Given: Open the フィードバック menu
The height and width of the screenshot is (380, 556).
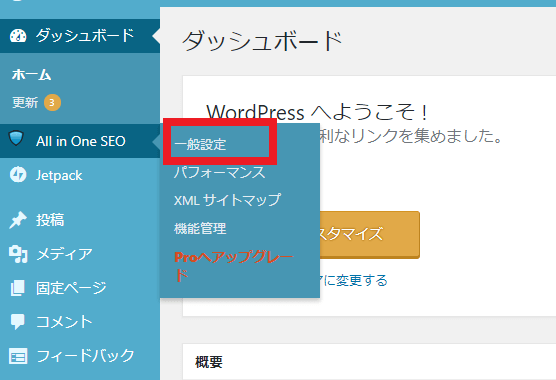Looking at the screenshot, I should pos(85,356).
